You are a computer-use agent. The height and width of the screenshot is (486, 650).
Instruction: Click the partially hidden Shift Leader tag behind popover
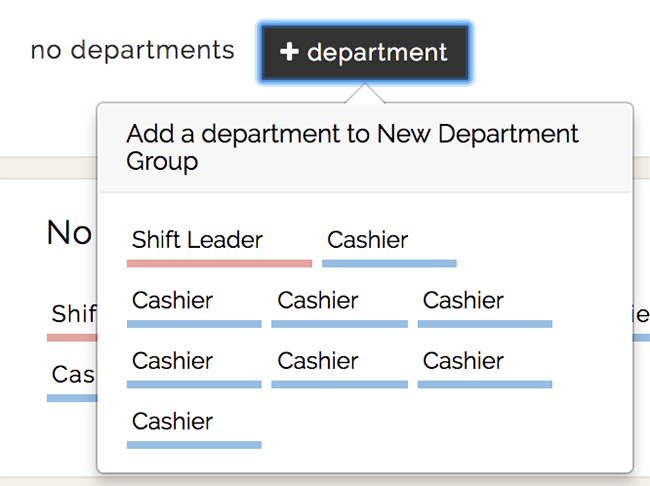(x=72, y=315)
